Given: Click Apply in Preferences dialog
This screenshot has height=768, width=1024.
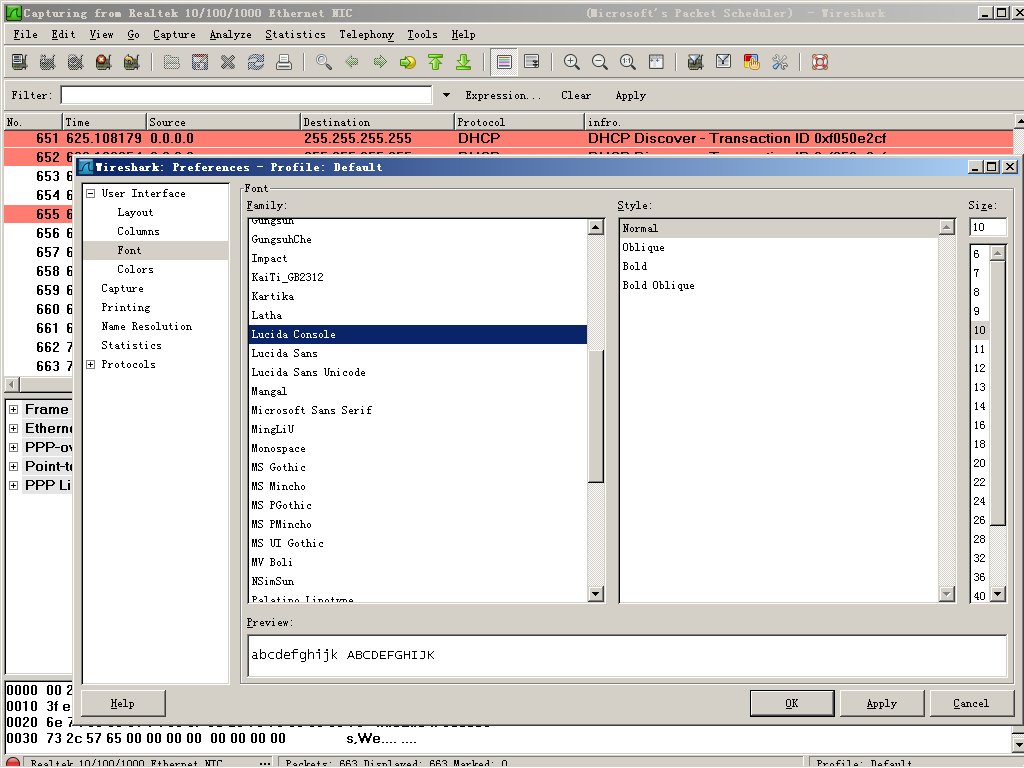Looking at the screenshot, I should (x=882, y=703).
